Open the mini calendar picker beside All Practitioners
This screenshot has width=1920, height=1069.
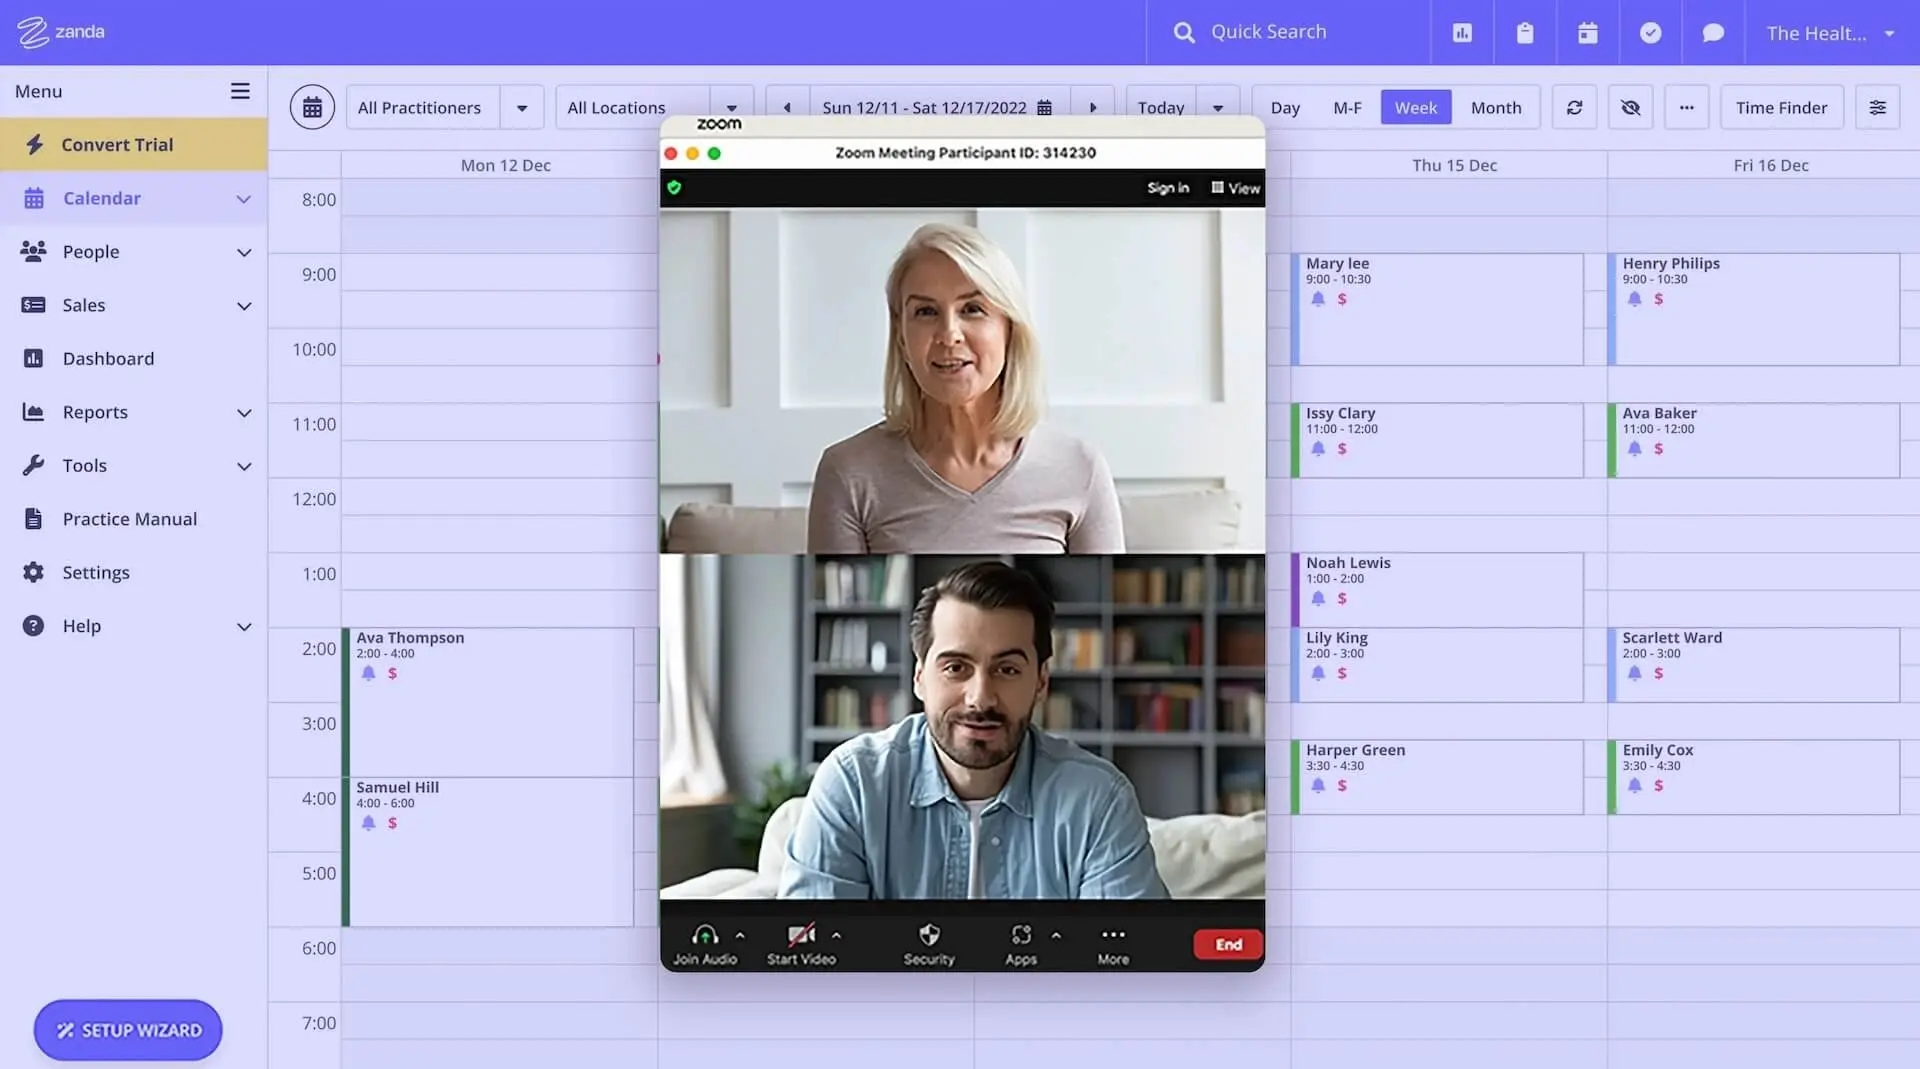tap(312, 106)
